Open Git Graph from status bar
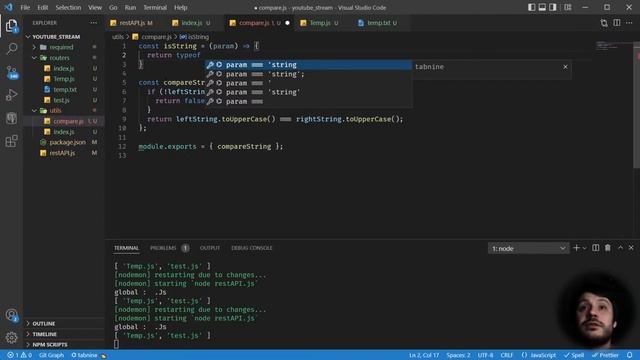The width and height of the screenshot is (640, 360). [51, 355]
